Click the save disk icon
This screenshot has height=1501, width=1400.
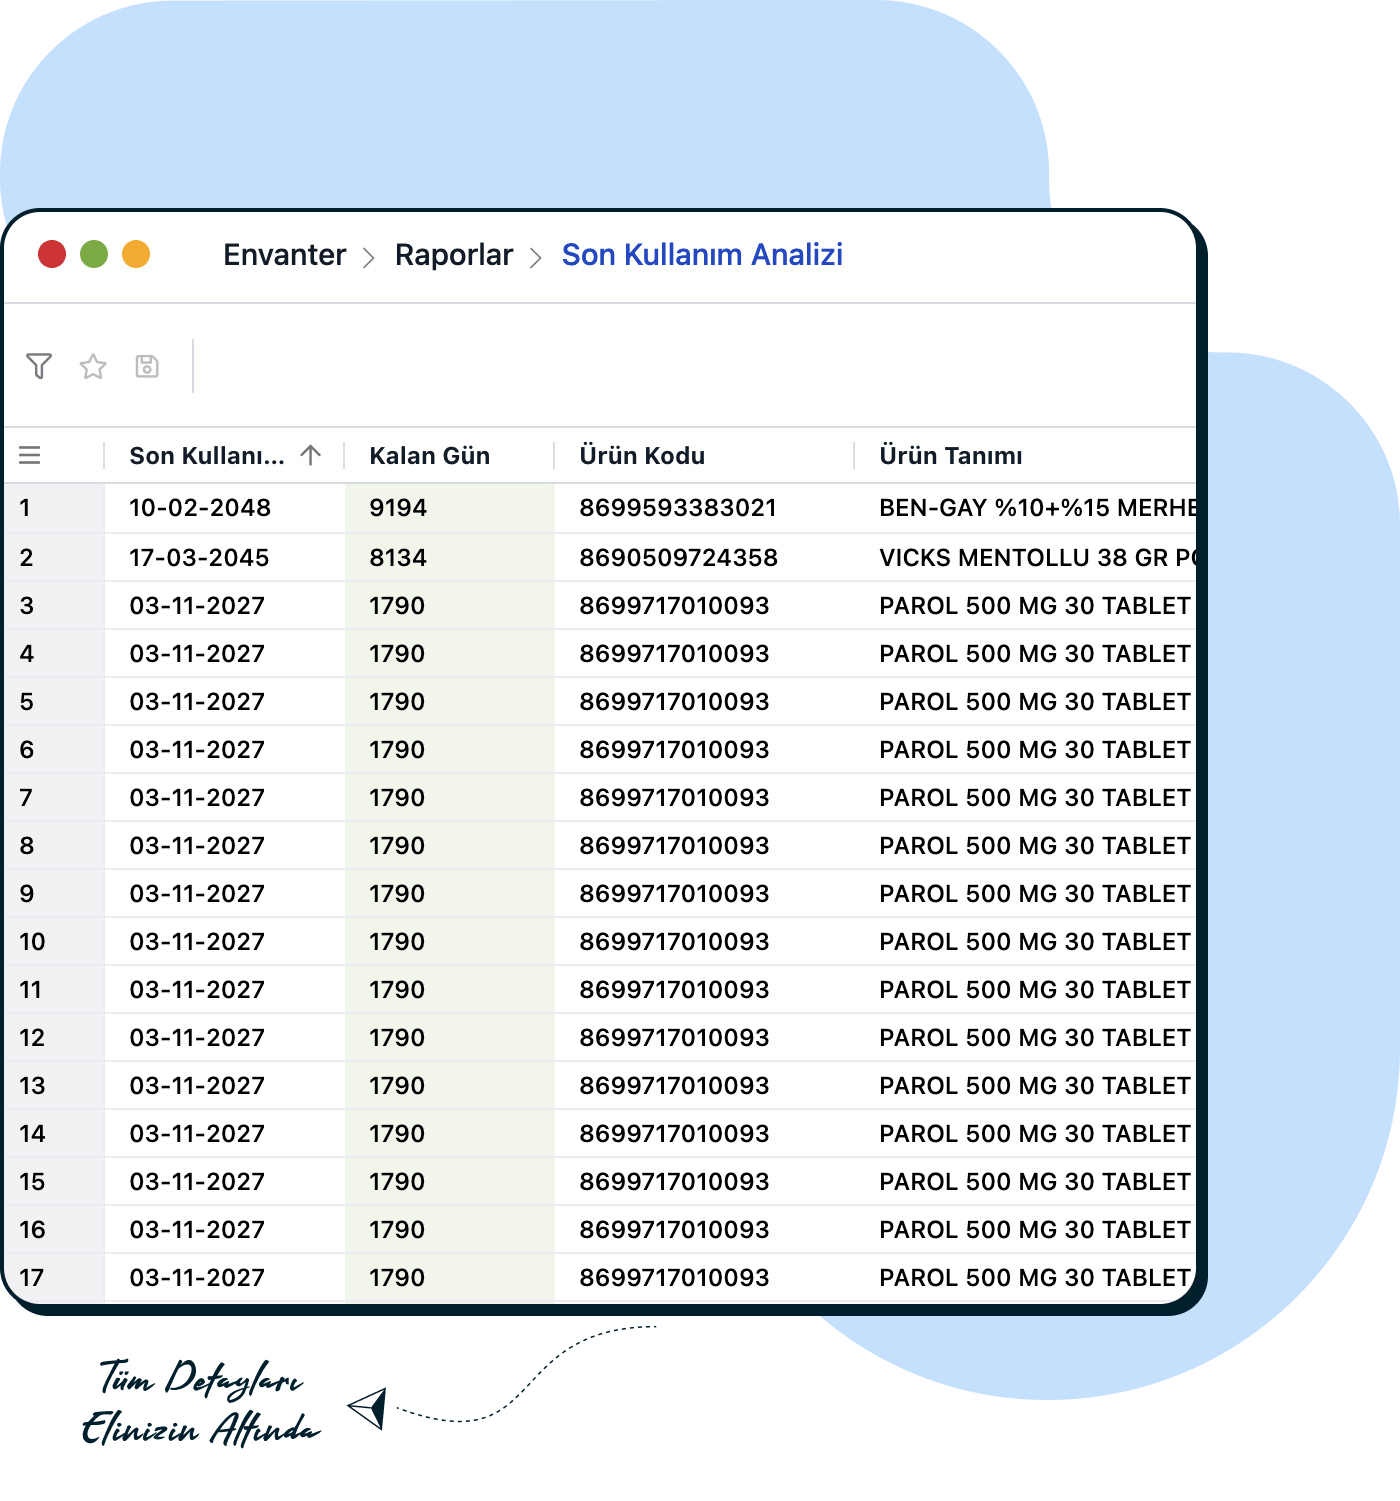coord(147,366)
